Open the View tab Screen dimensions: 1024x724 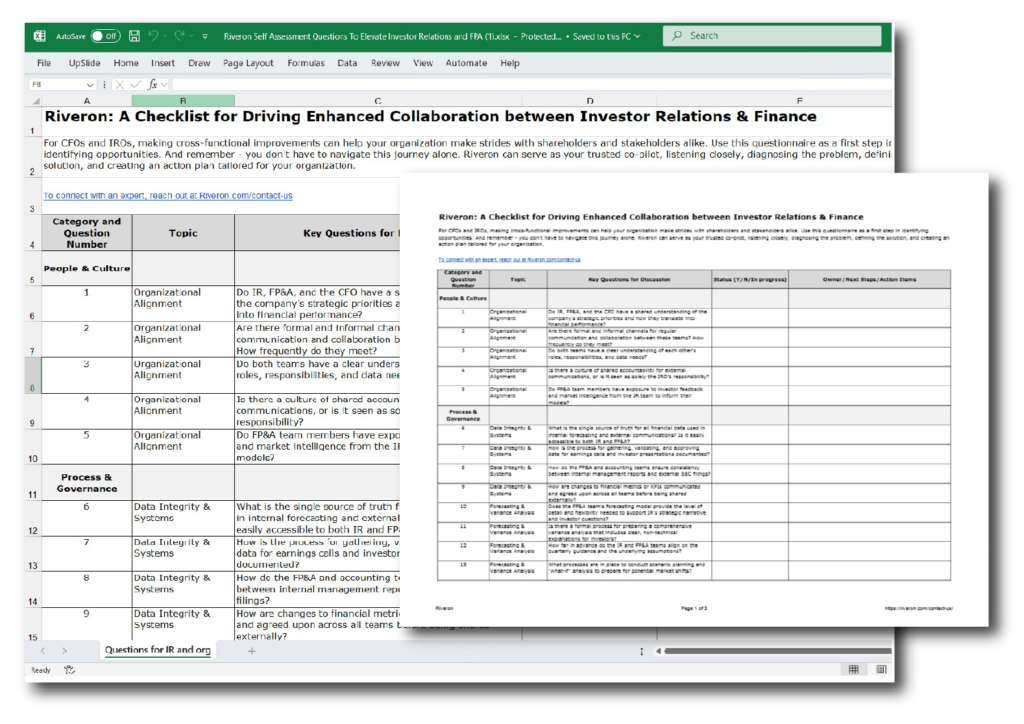point(423,63)
